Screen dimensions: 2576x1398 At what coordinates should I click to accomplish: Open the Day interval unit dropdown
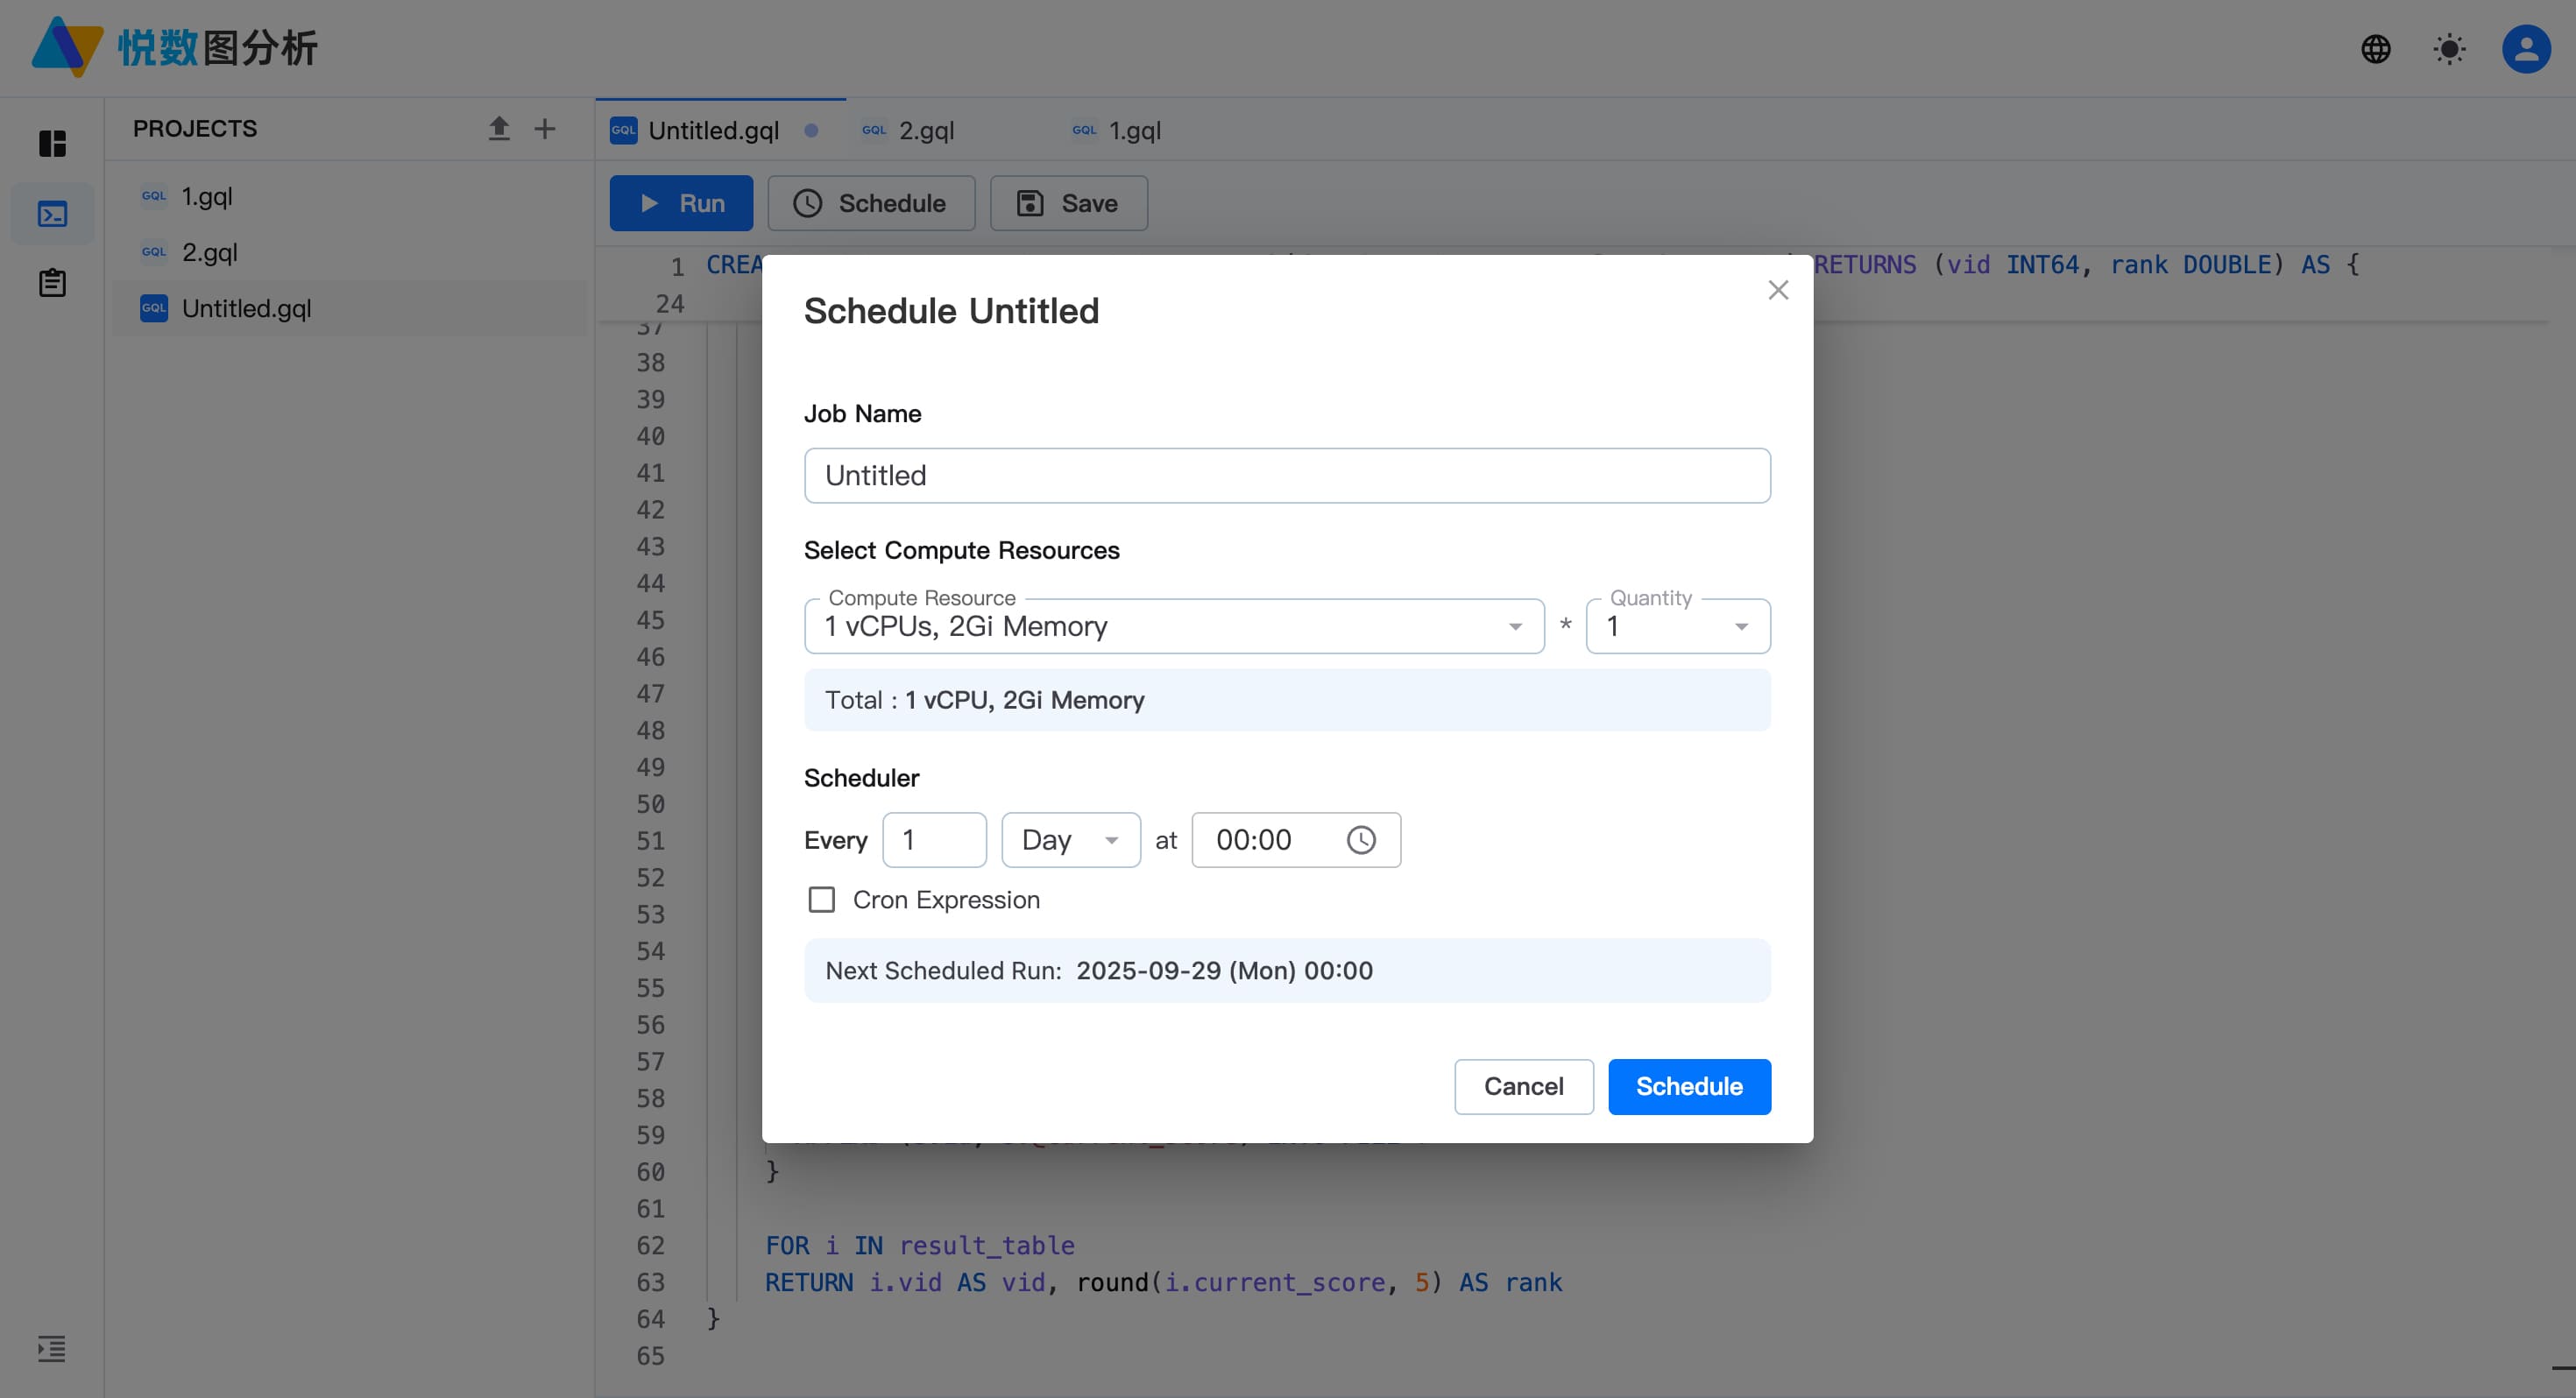(x=1071, y=840)
